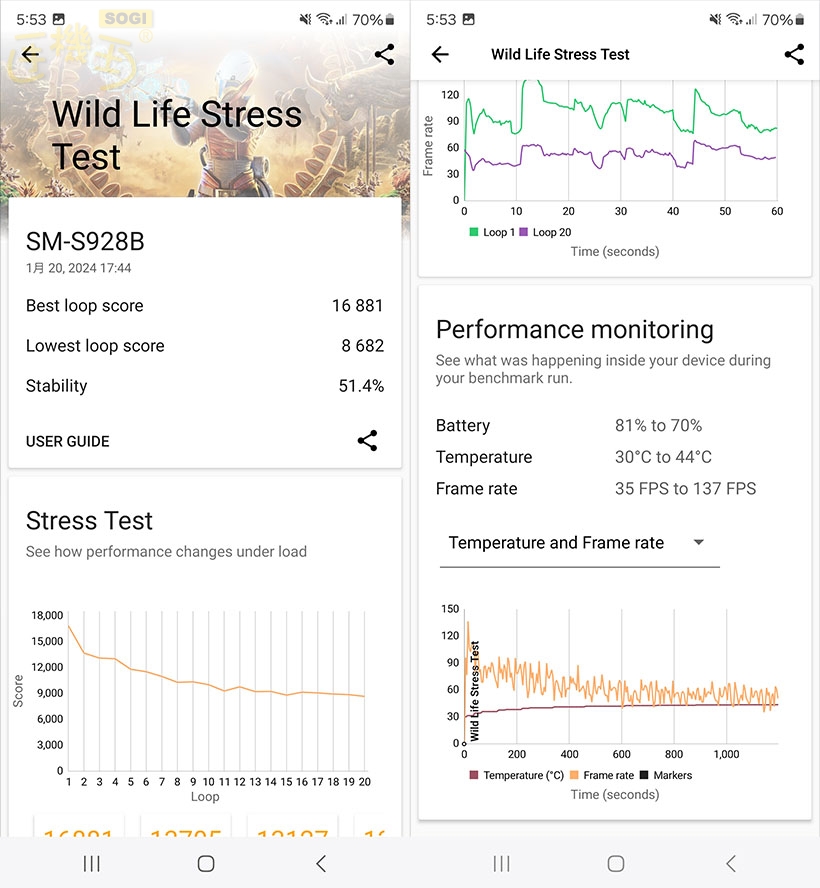Click the dropdown arrow beside Temperature and Frame rate
Screen dimensions: 820x888
tap(699, 543)
